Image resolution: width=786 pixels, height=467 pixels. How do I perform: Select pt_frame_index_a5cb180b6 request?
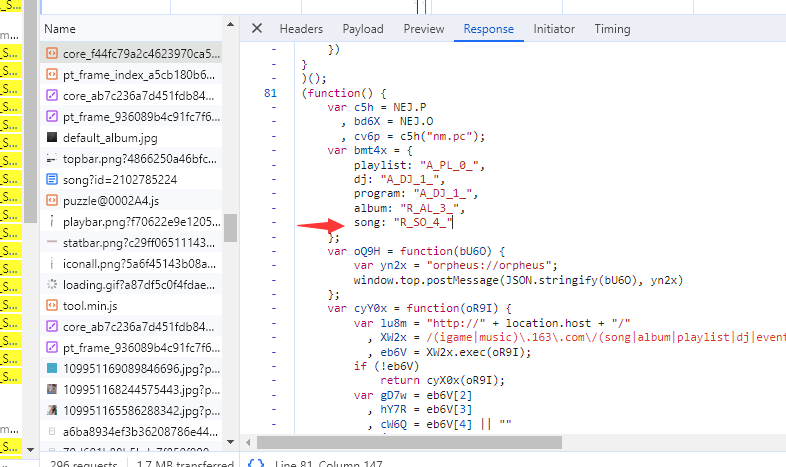pyautogui.click(x=131, y=75)
